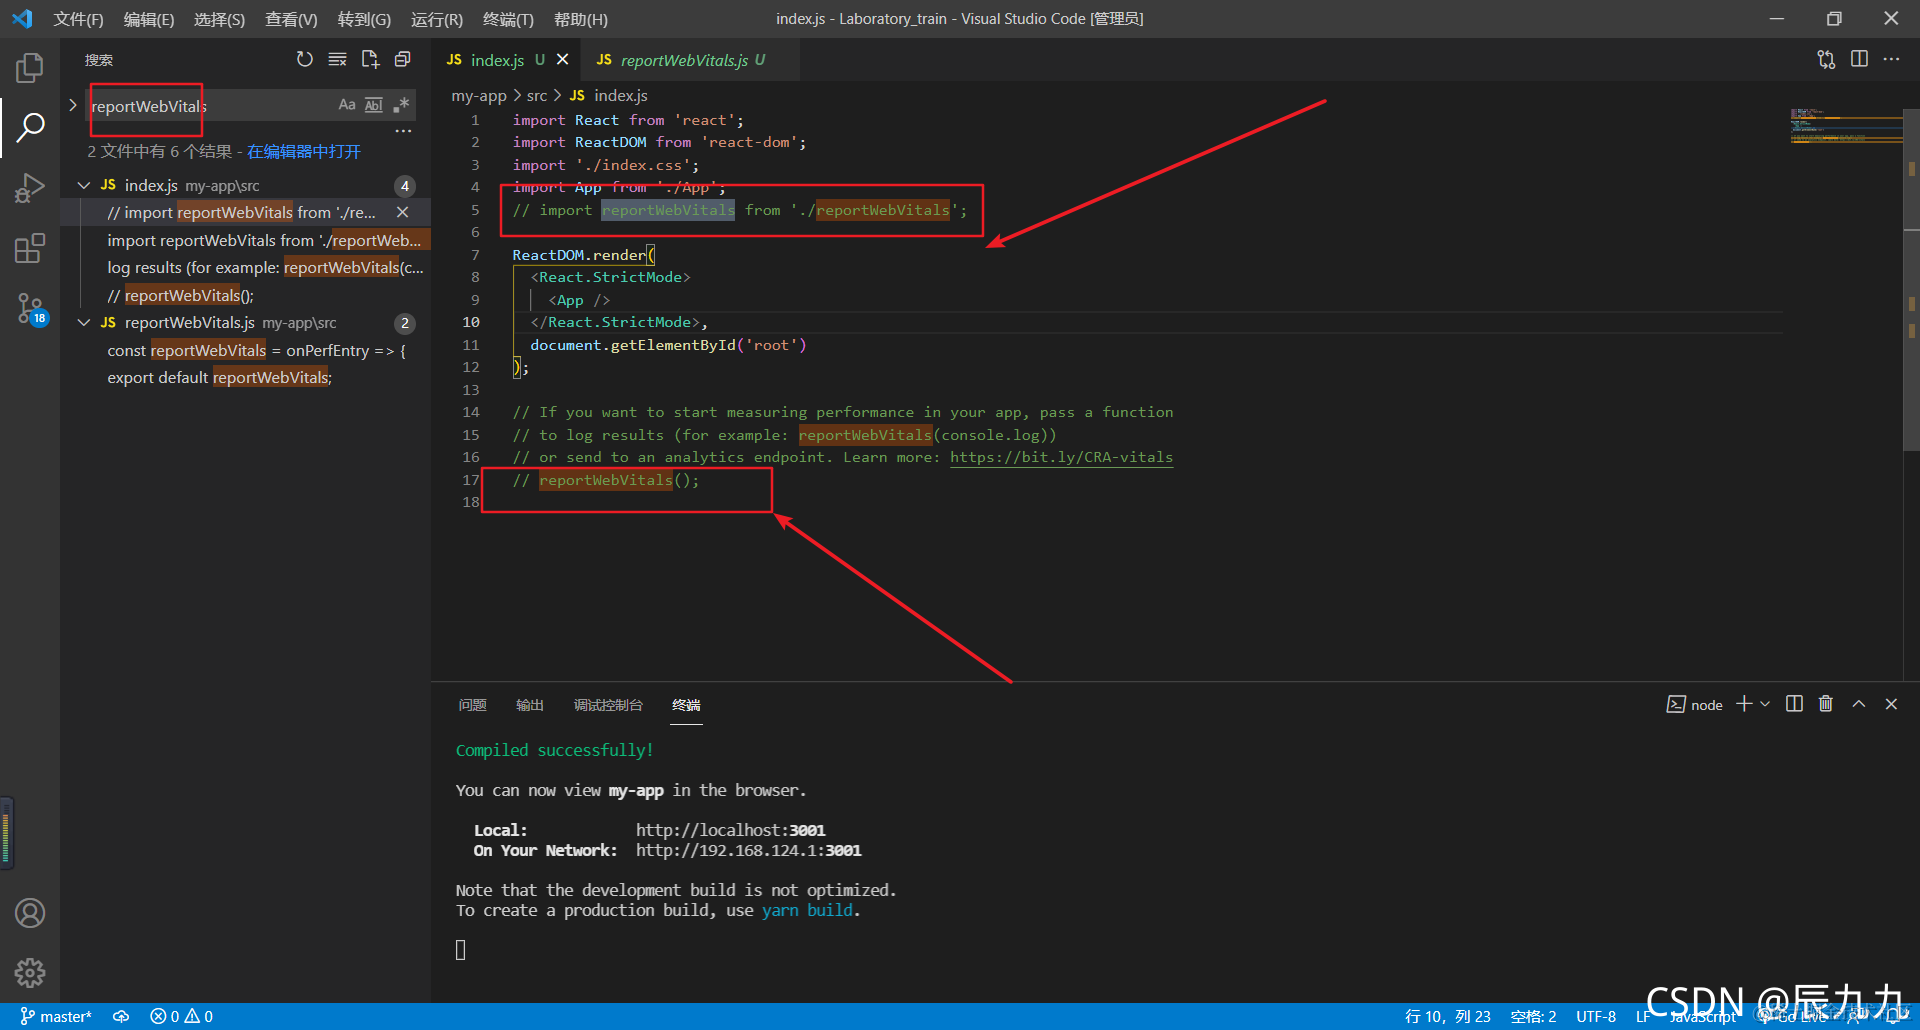The image size is (1920, 1030).
Task: Change indentation setting 空格: 2
Action: coord(1533,1016)
